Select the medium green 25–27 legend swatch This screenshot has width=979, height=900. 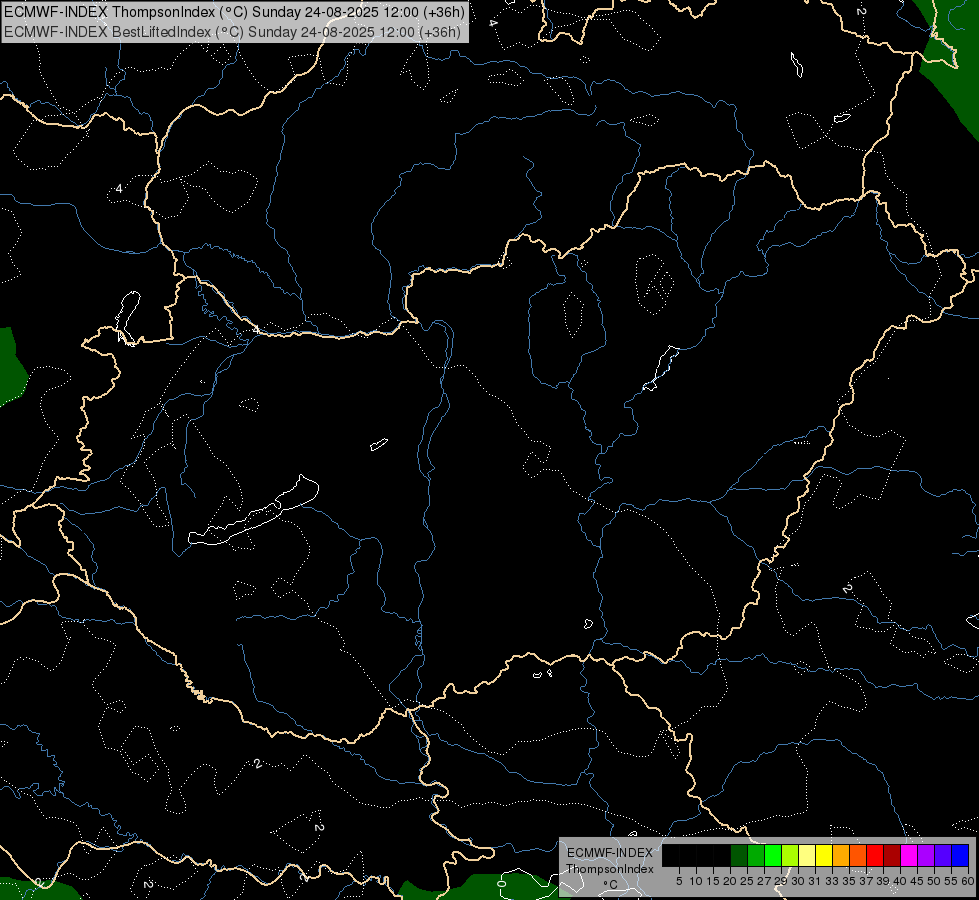756,855
